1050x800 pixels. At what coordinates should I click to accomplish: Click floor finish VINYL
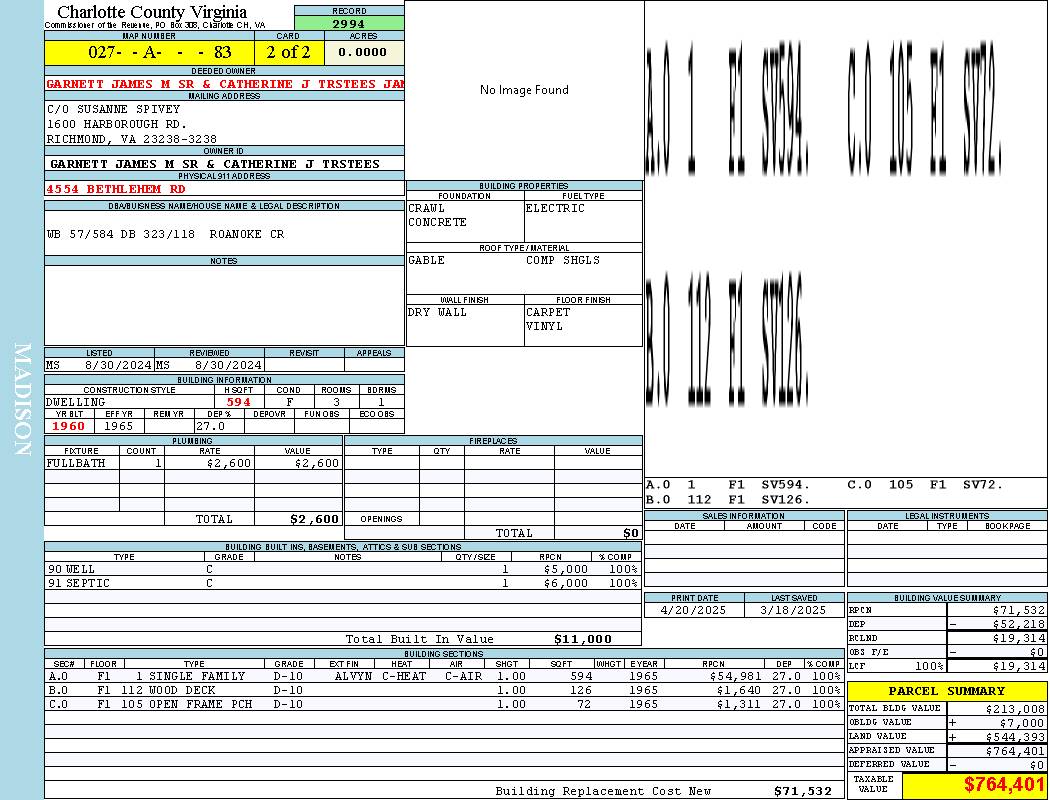pyautogui.click(x=544, y=327)
